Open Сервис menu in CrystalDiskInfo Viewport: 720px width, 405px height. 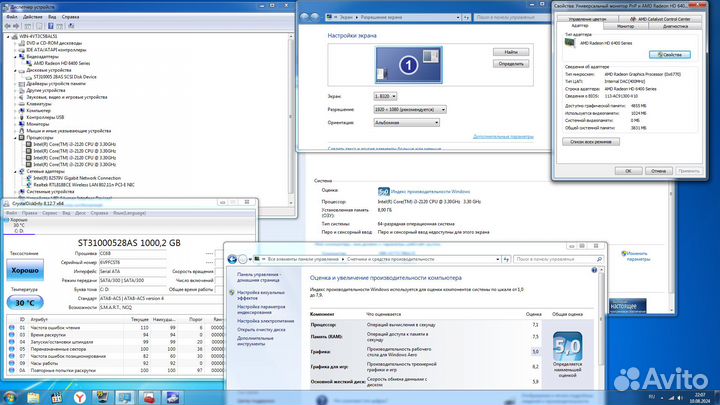click(x=50, y=213)
